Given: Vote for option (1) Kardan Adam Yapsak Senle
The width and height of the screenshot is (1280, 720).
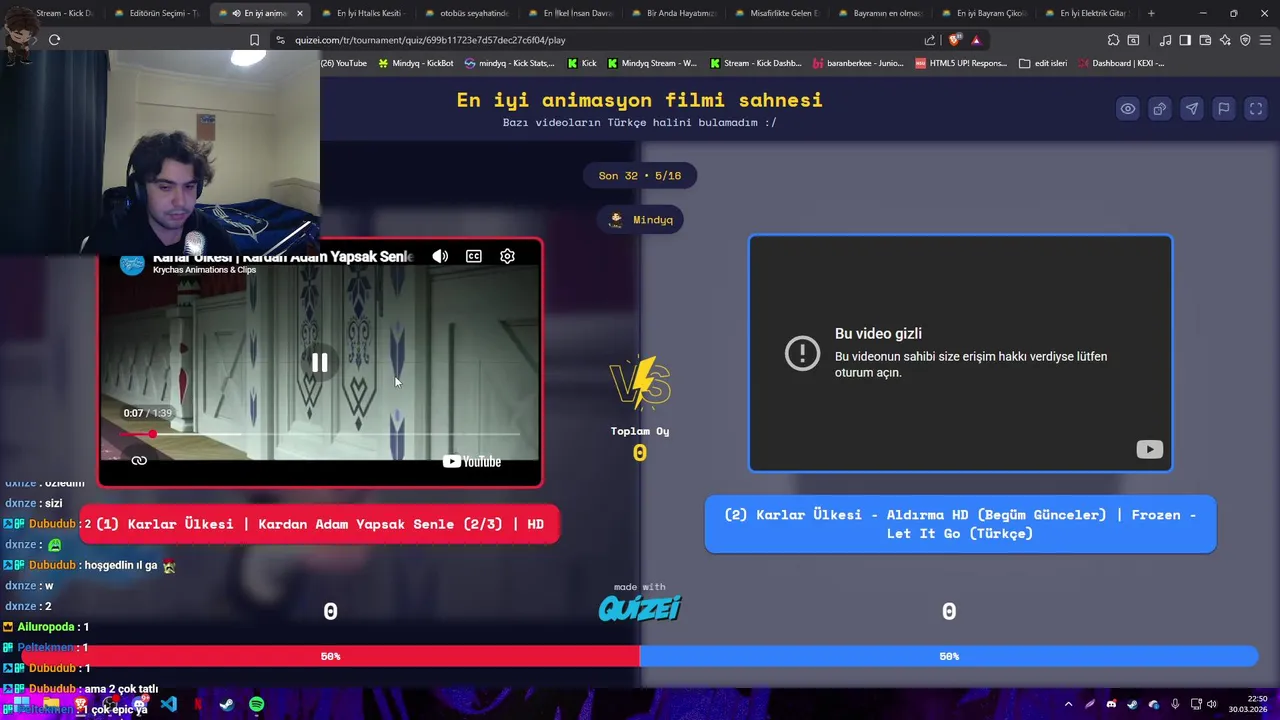Looking at the screenshot, I should (x=319, y=524).
